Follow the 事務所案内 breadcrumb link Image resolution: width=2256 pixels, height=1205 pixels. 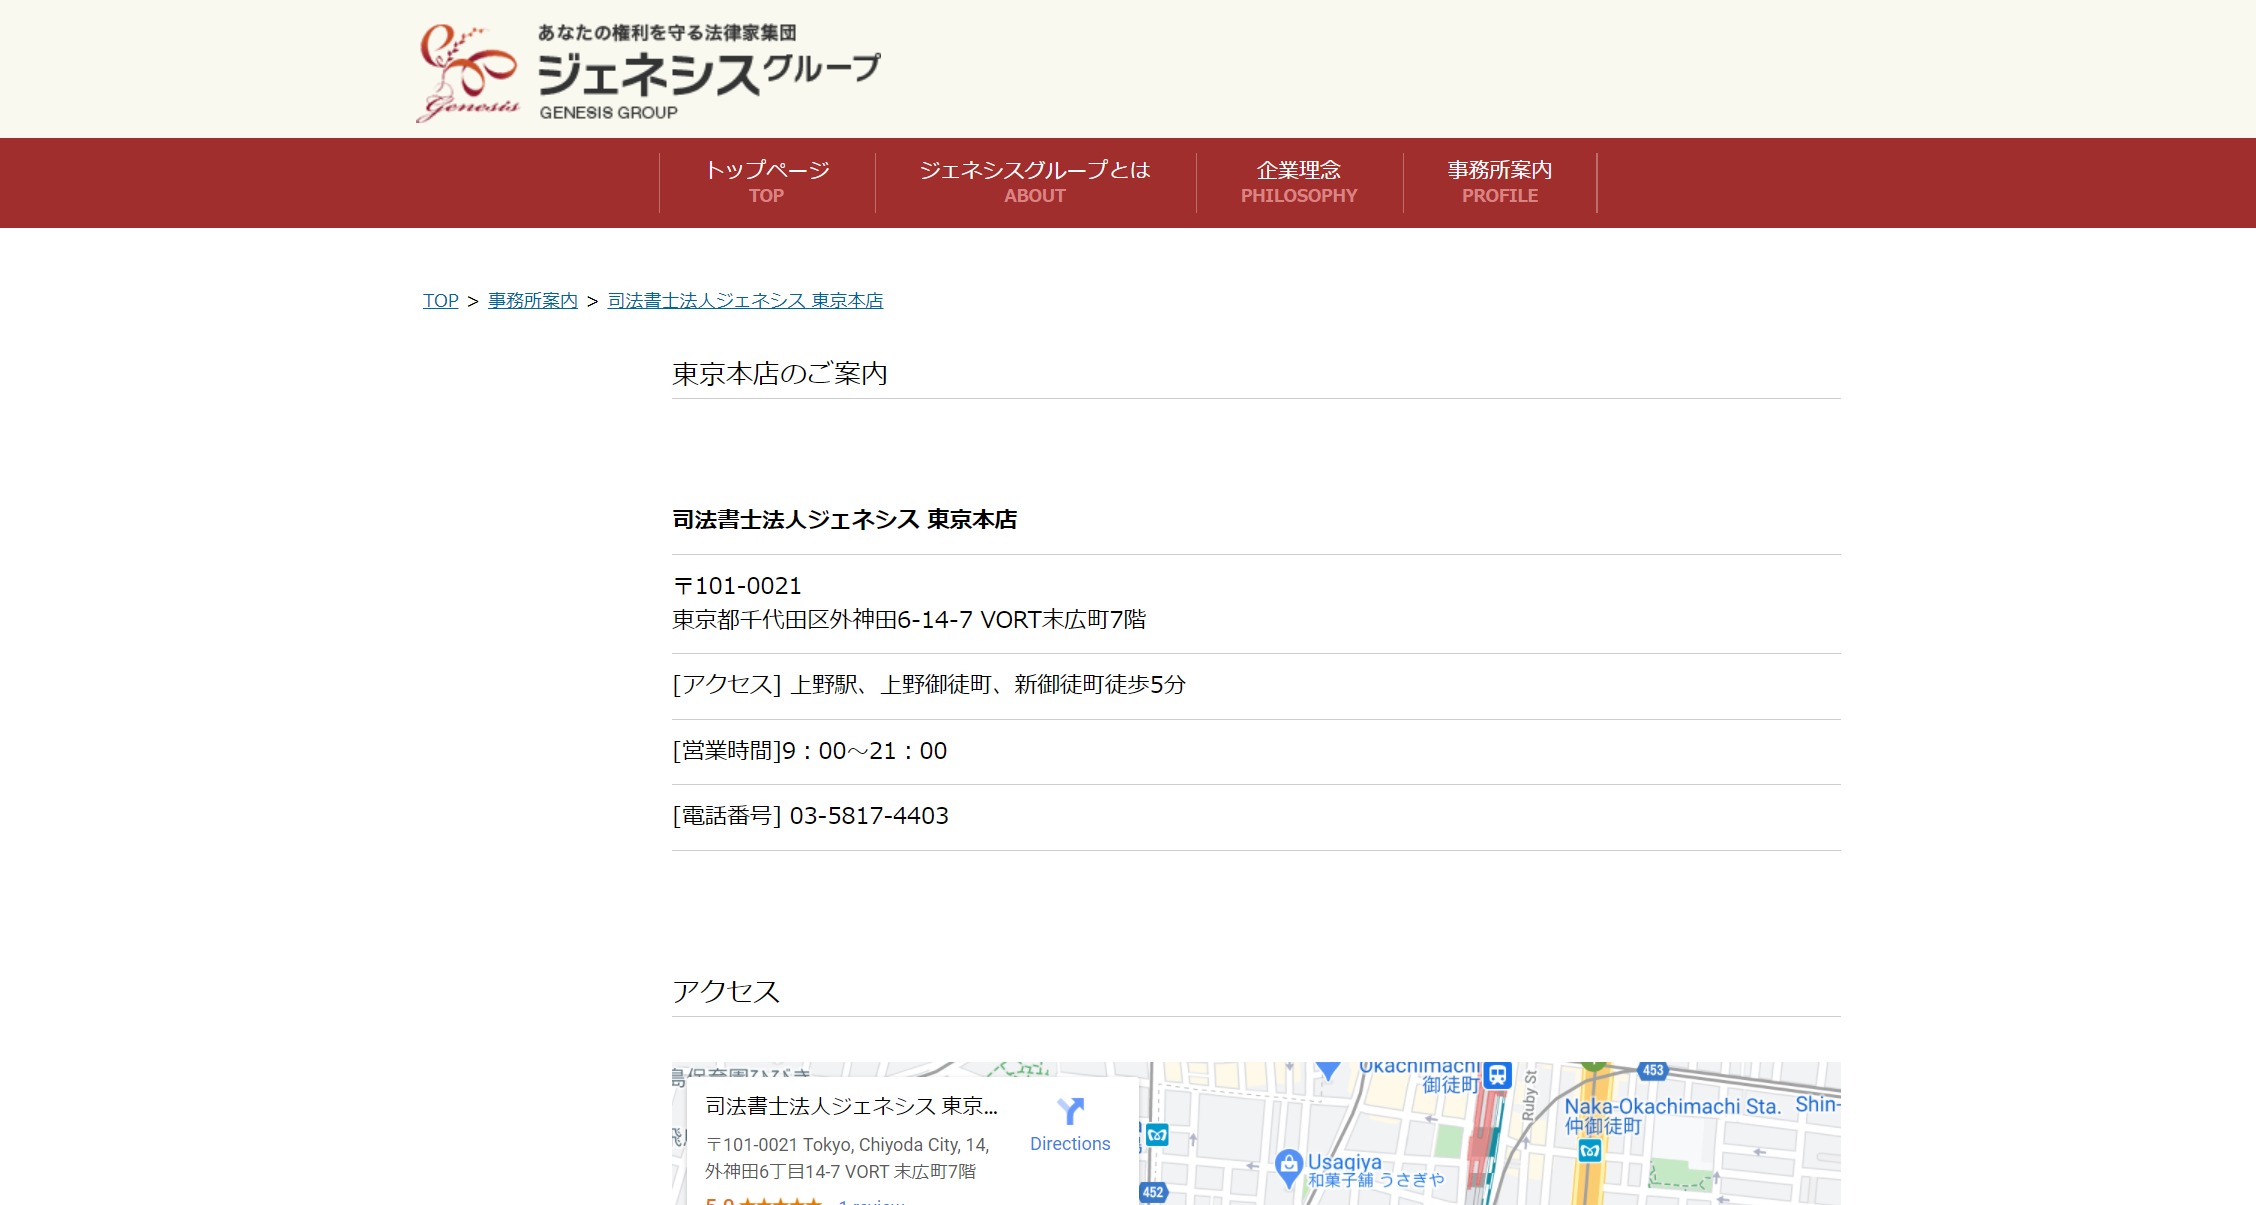[x=533, y=301]
